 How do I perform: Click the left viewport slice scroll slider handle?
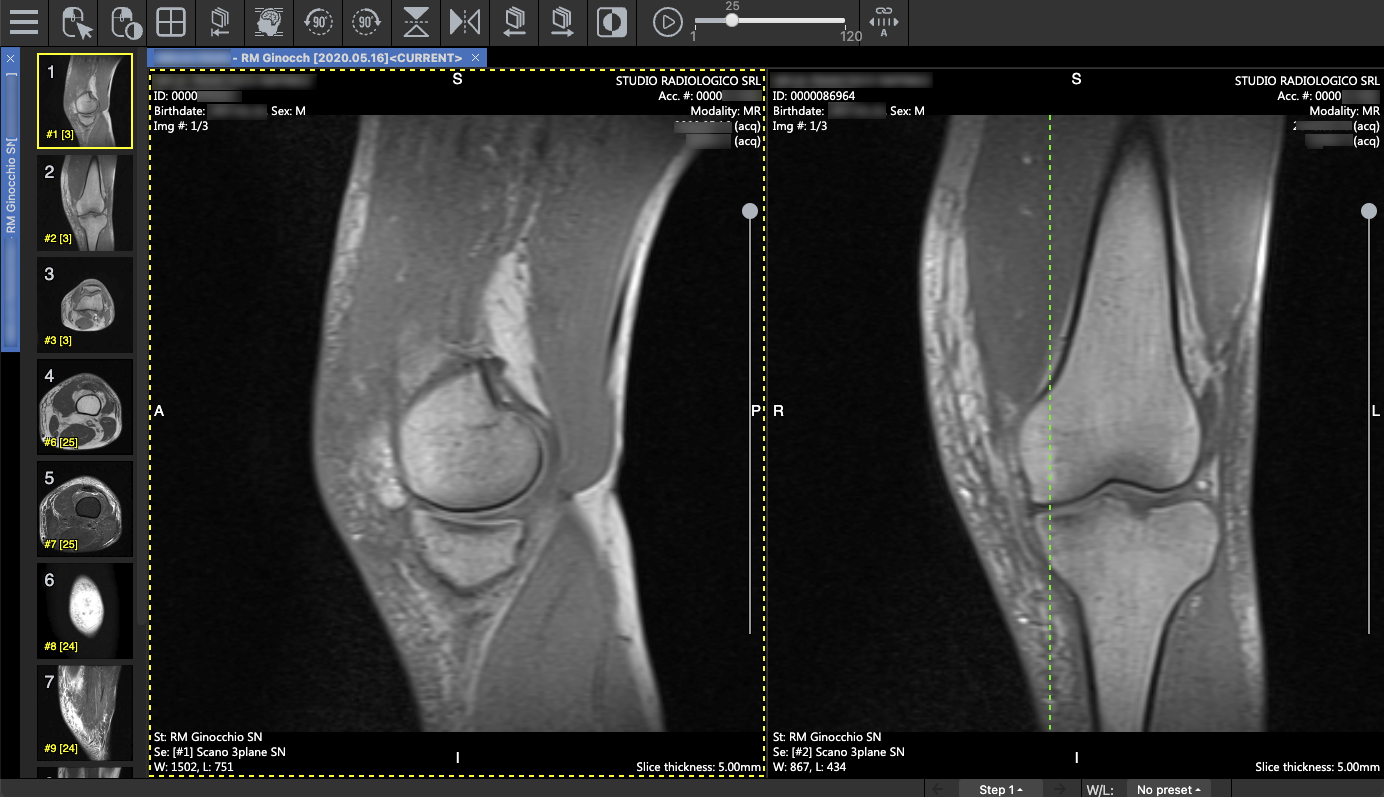[x=750, y=211]
